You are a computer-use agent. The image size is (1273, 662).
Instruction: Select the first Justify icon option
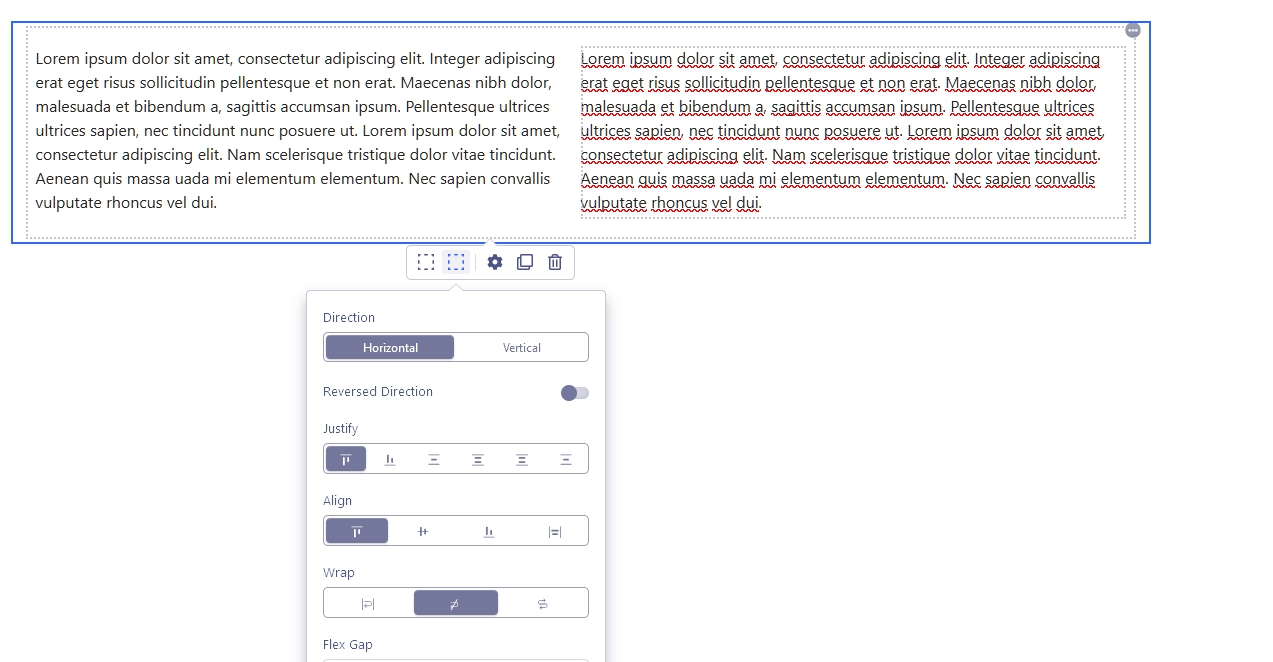point(346,459)
